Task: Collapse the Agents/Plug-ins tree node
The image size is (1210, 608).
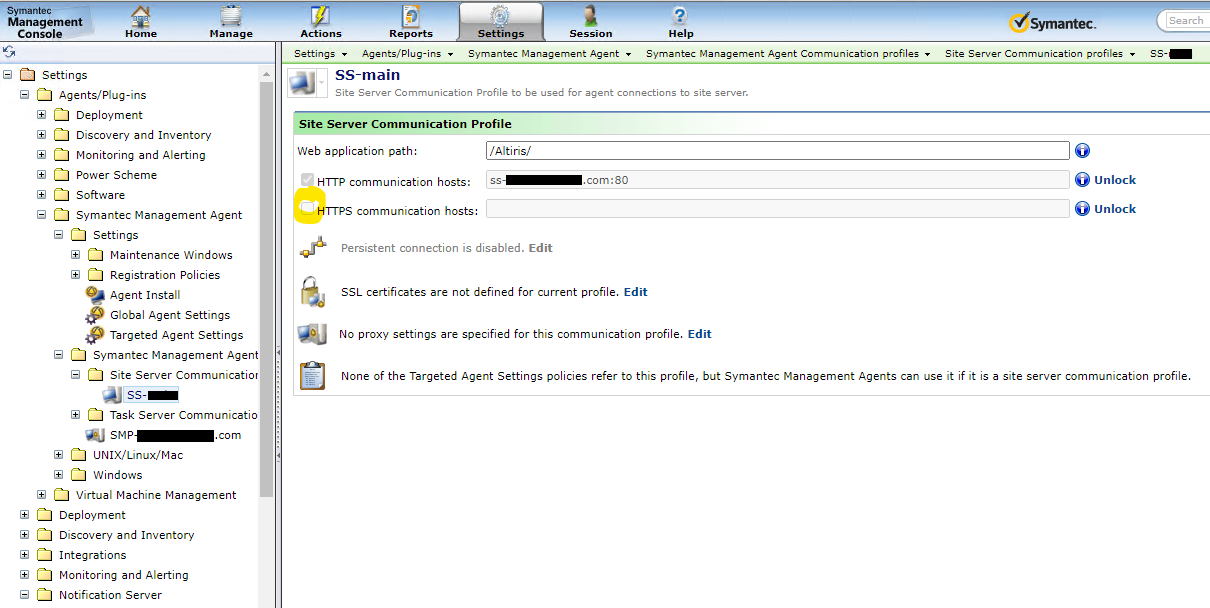Action: click(x=25, y=95)
